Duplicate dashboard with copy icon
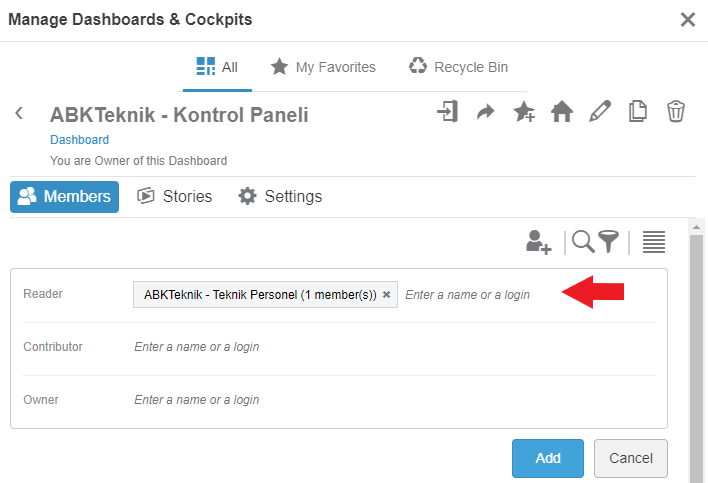 coord(638,112)
